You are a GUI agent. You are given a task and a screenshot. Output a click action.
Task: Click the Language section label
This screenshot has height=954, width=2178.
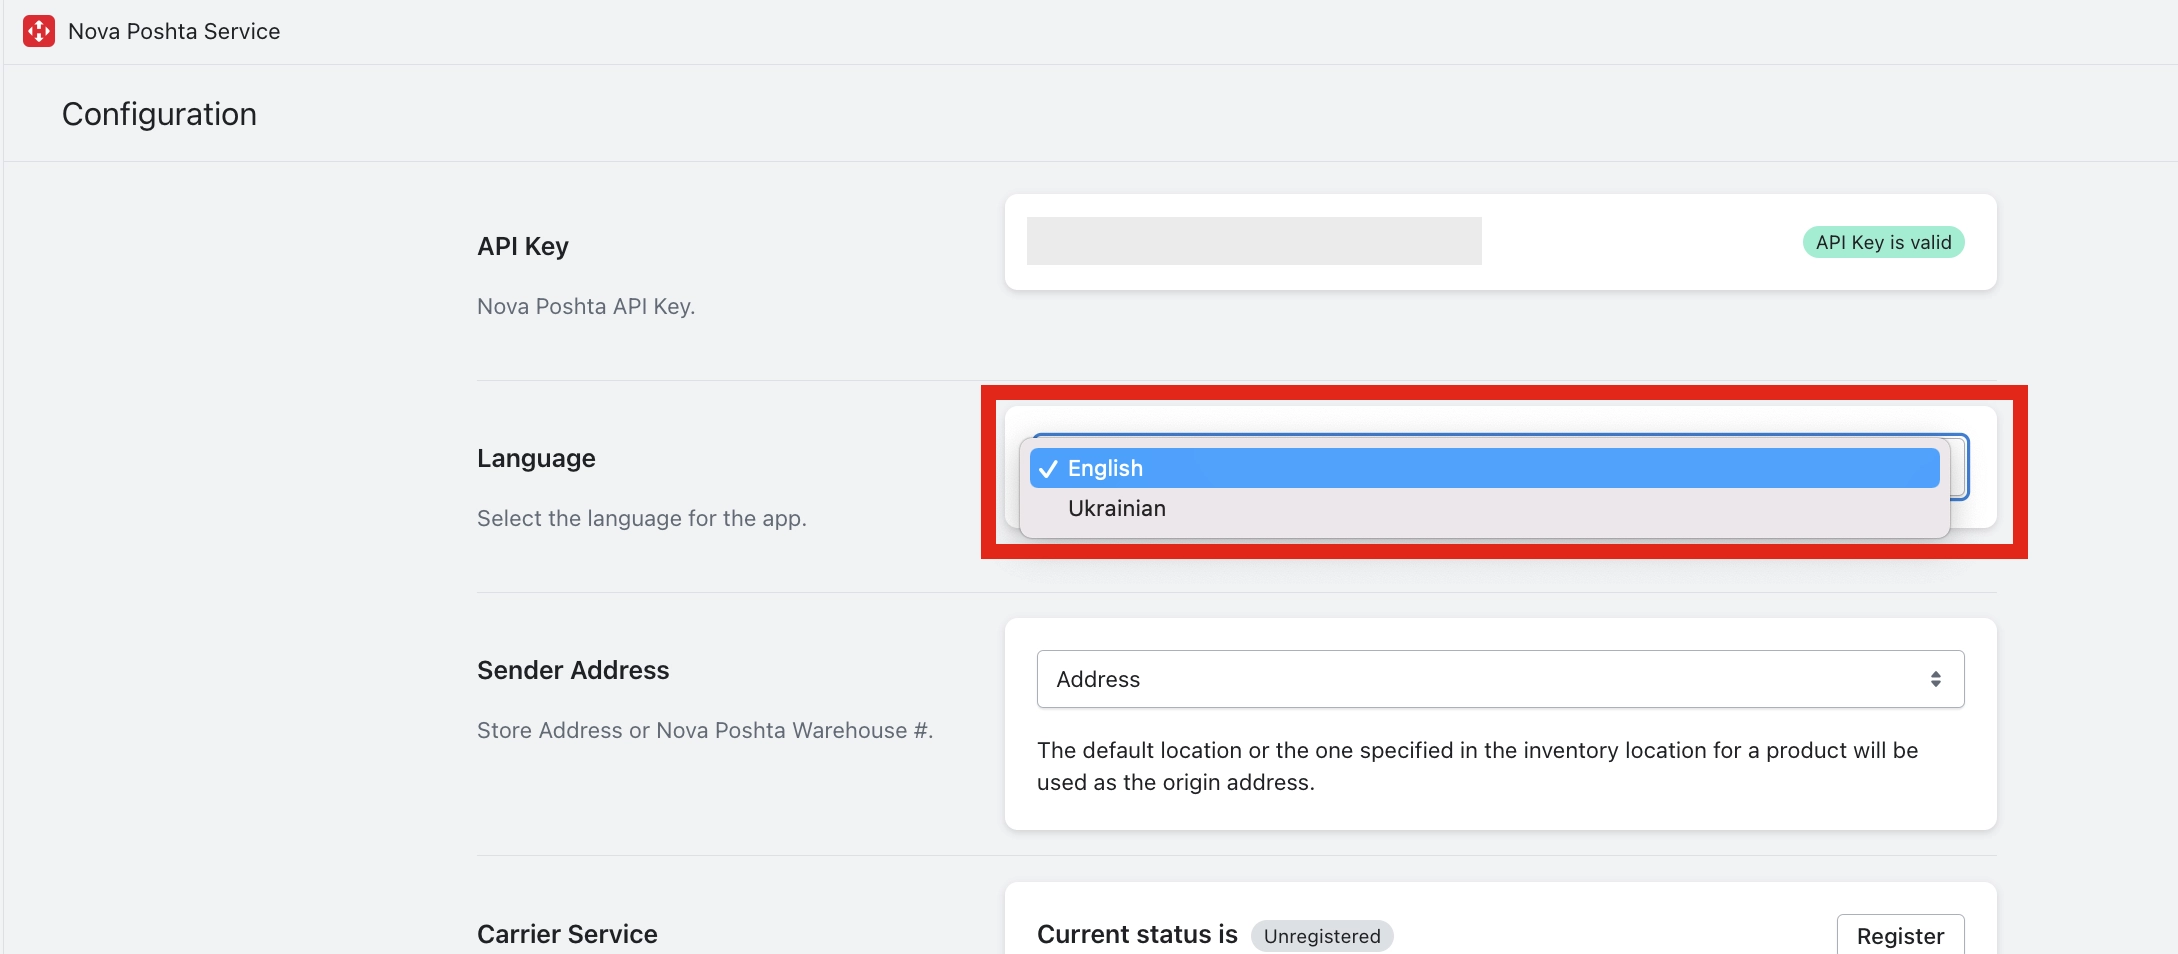[x=536, y=458]
